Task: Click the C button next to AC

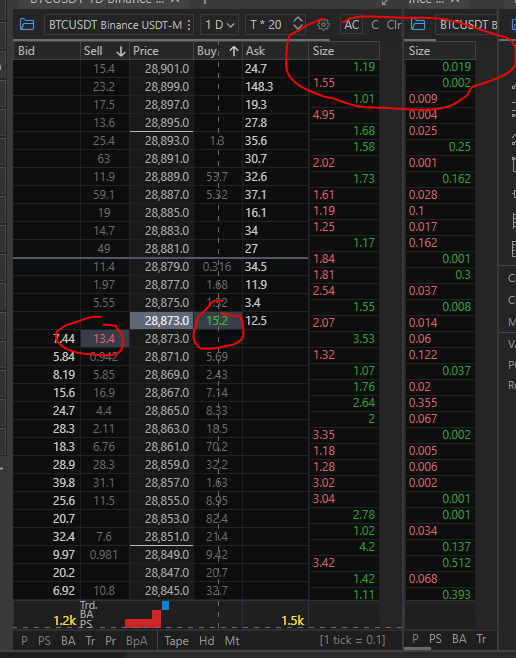Action: (x=375, y=25)
